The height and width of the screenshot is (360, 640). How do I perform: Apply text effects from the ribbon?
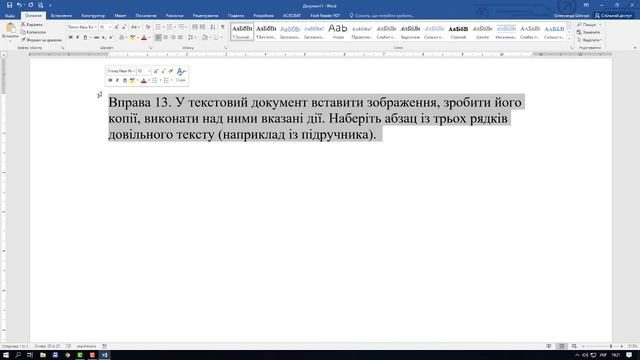click(121, 37)
